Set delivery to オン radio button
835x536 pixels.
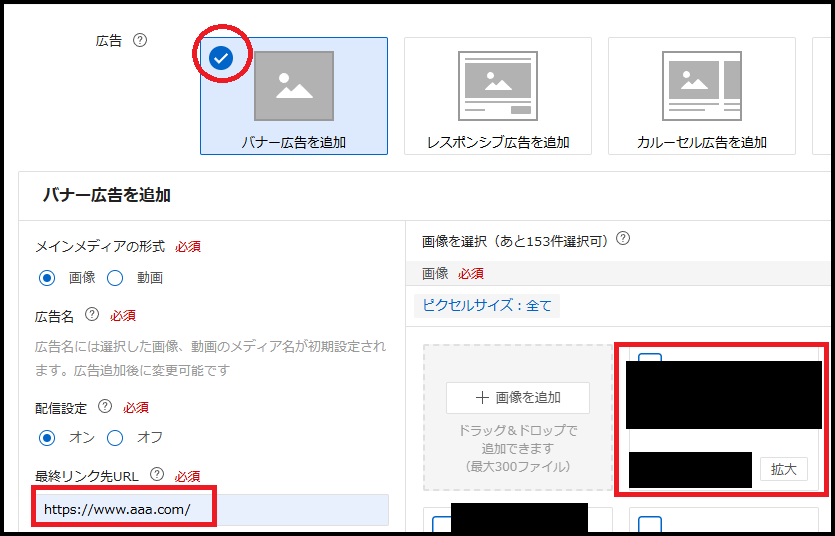click(47, 437)
